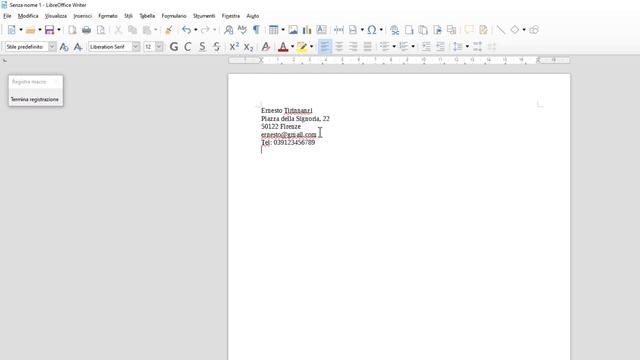
Task: Click the Copy icon
Action: (133, 30)
